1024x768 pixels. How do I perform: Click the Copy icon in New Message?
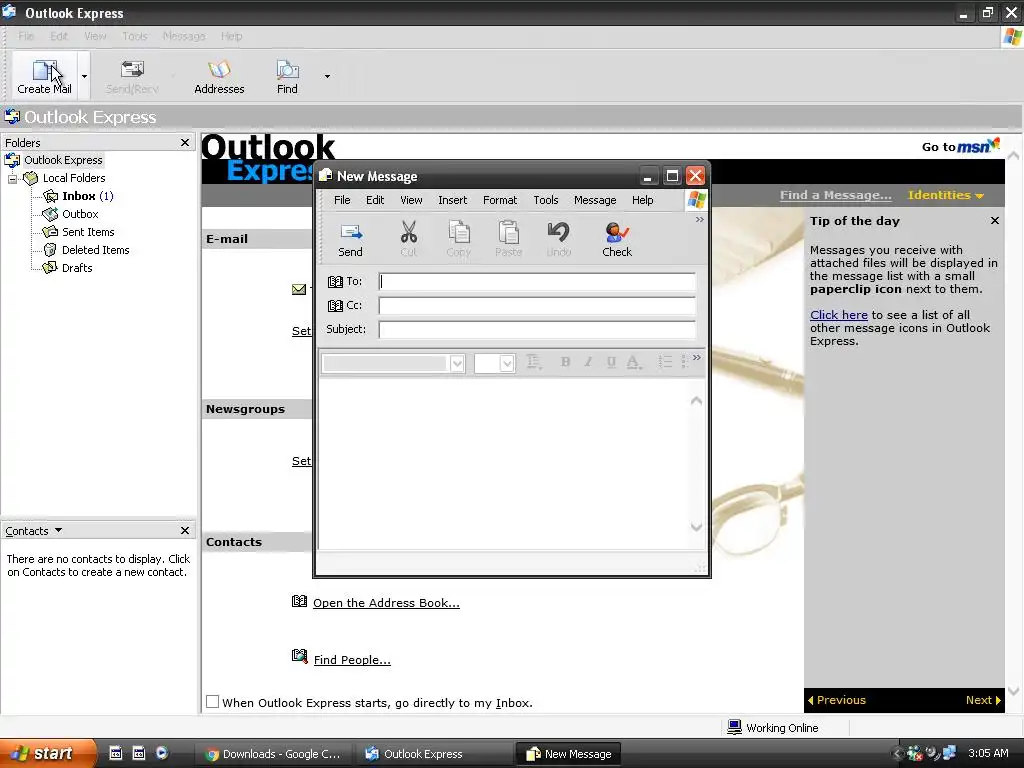458,232
